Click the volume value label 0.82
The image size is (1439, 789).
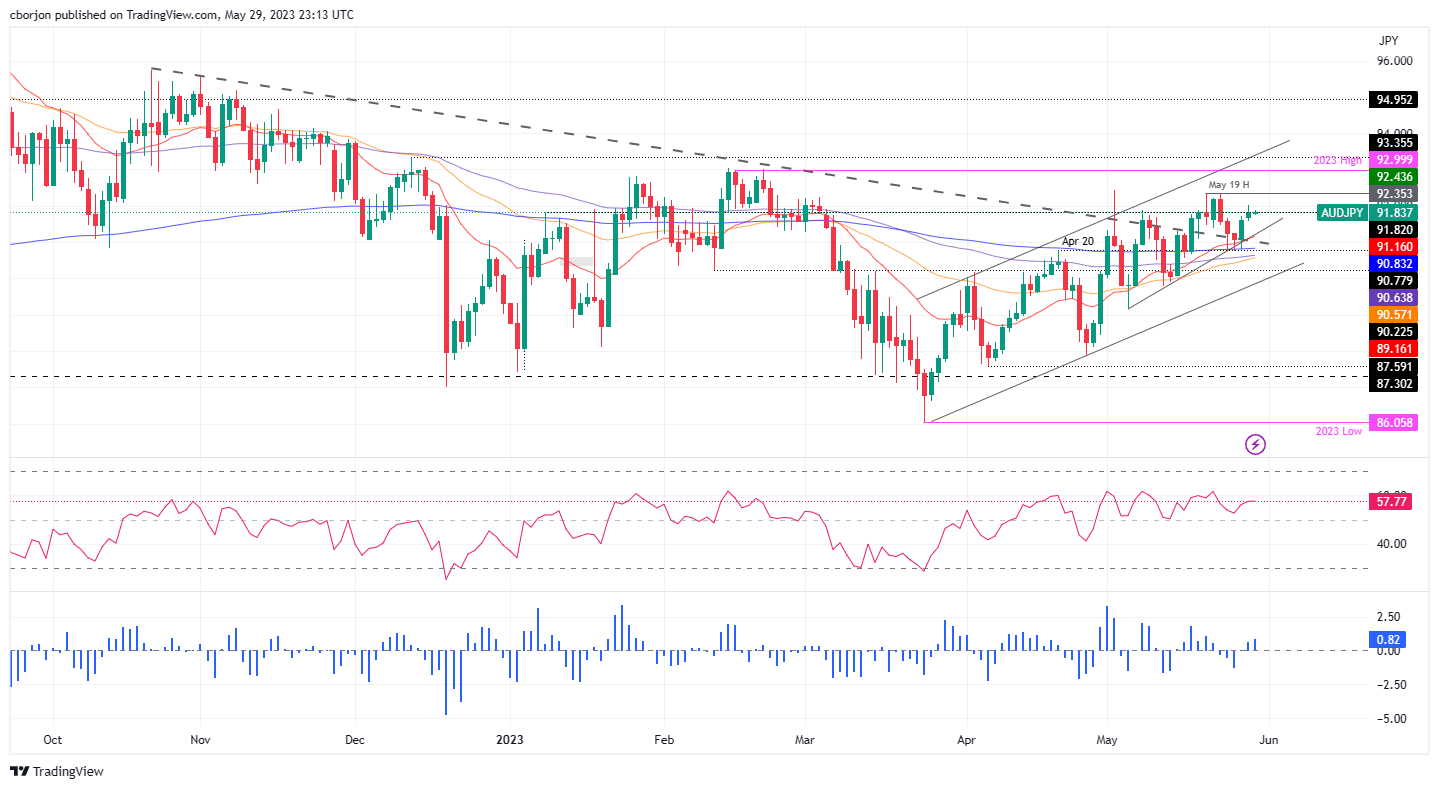1390,637
